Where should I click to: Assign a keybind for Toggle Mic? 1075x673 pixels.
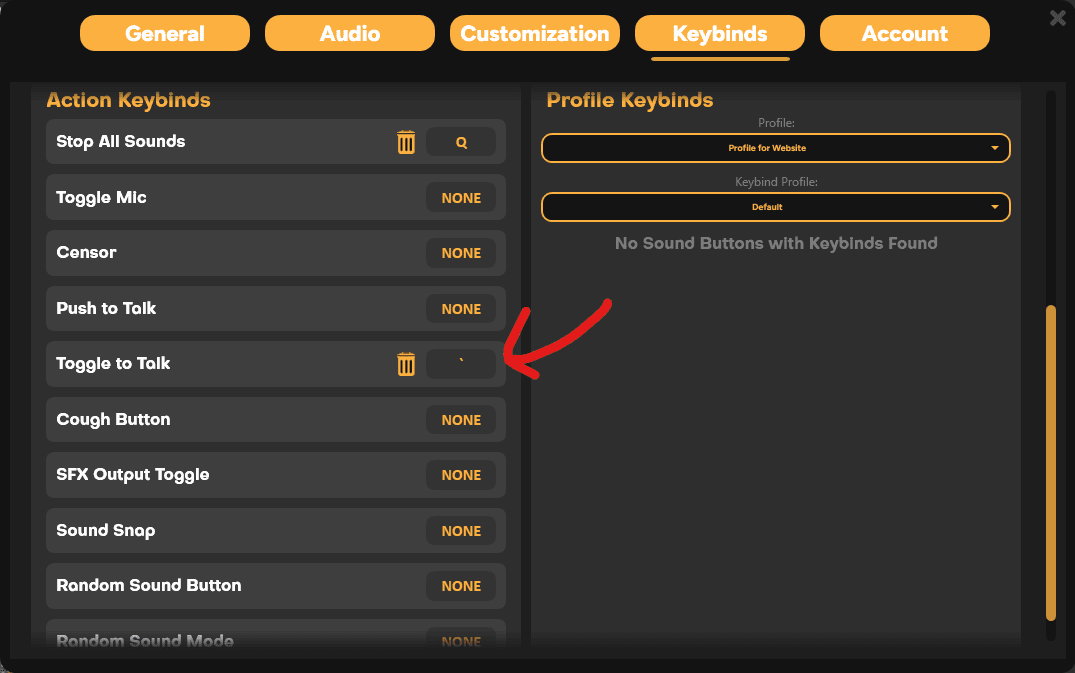(461, 197)
